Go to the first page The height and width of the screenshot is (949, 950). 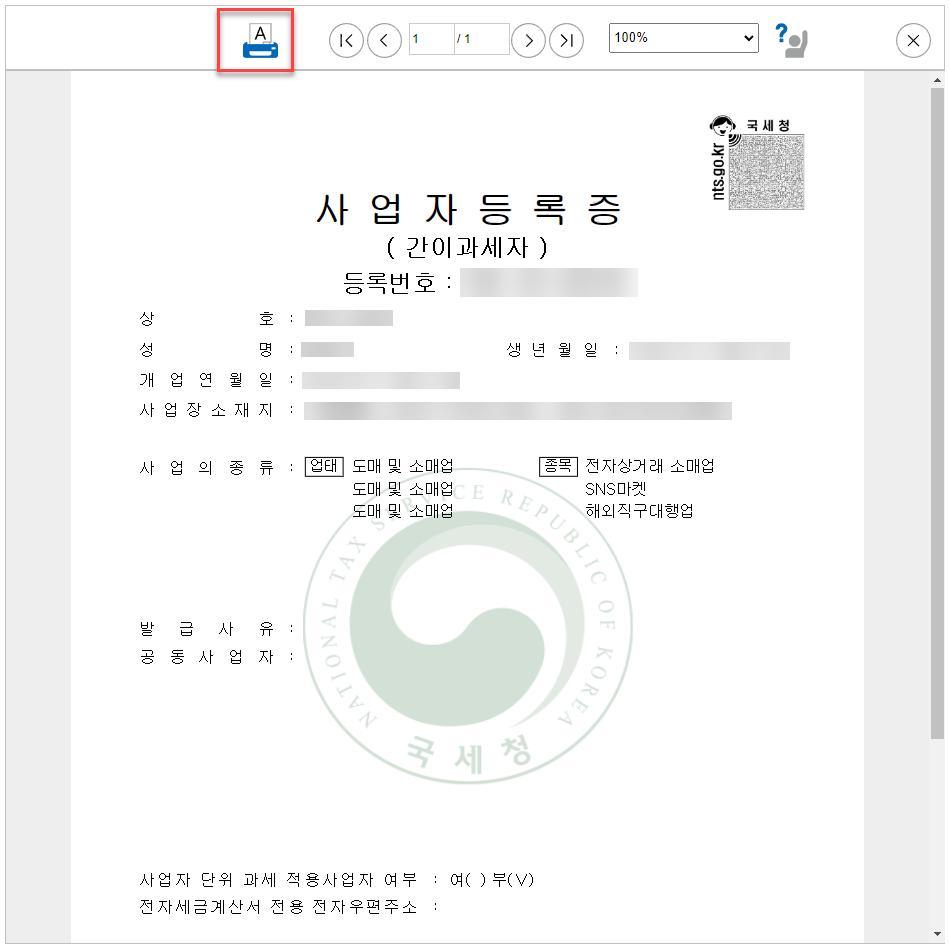346,41
